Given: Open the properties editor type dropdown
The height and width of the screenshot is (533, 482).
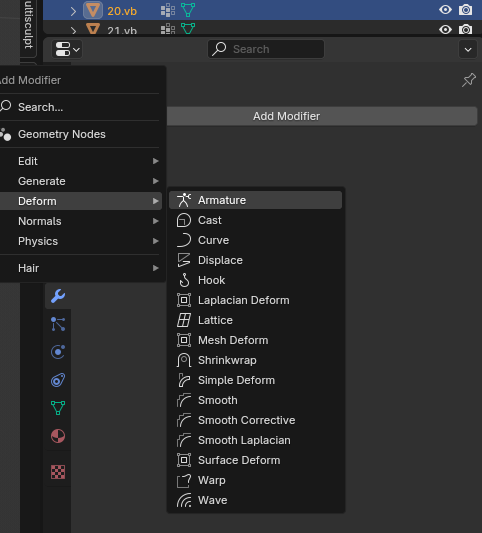Looking at the screenshot, I should coord(67,49).
